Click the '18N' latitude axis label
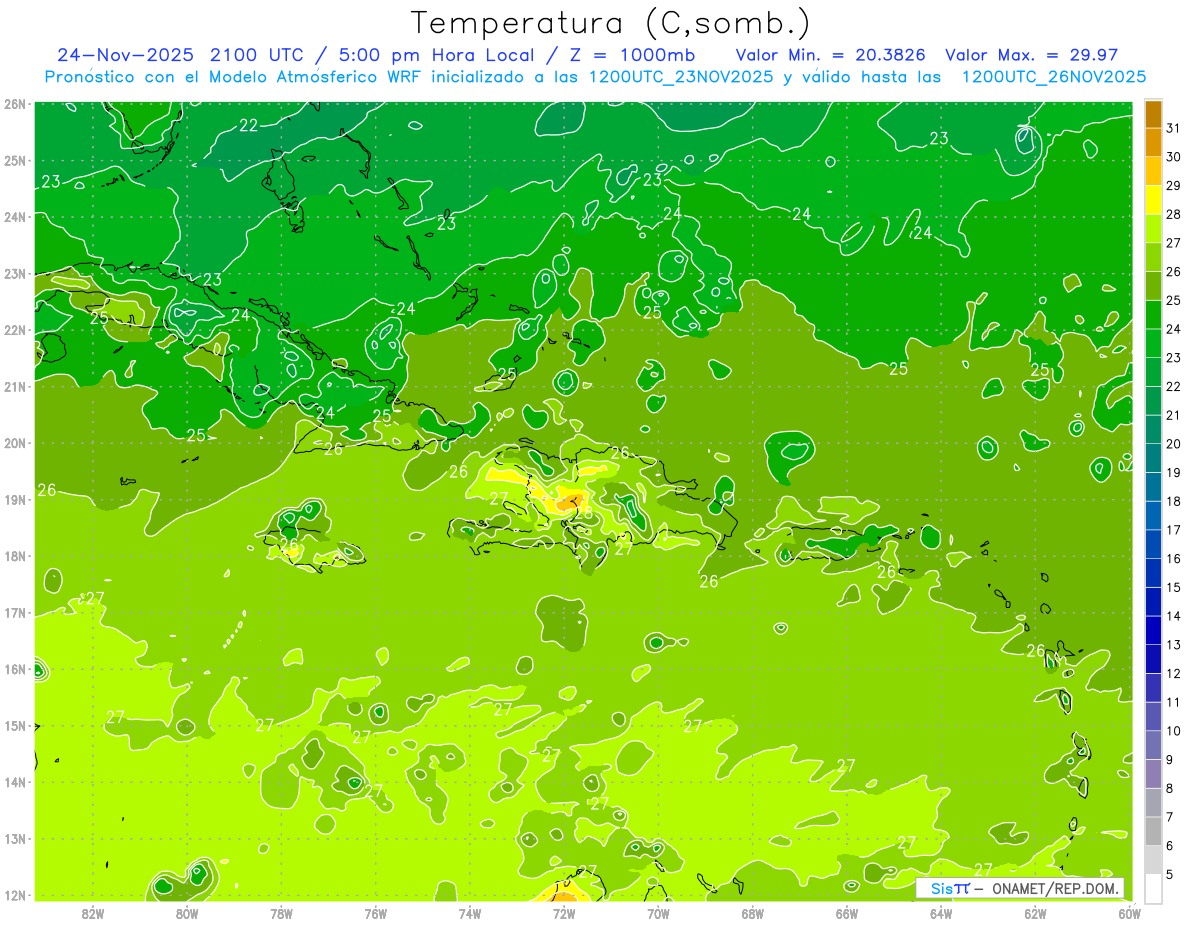The image size is (1200, 927). (15, 556)
